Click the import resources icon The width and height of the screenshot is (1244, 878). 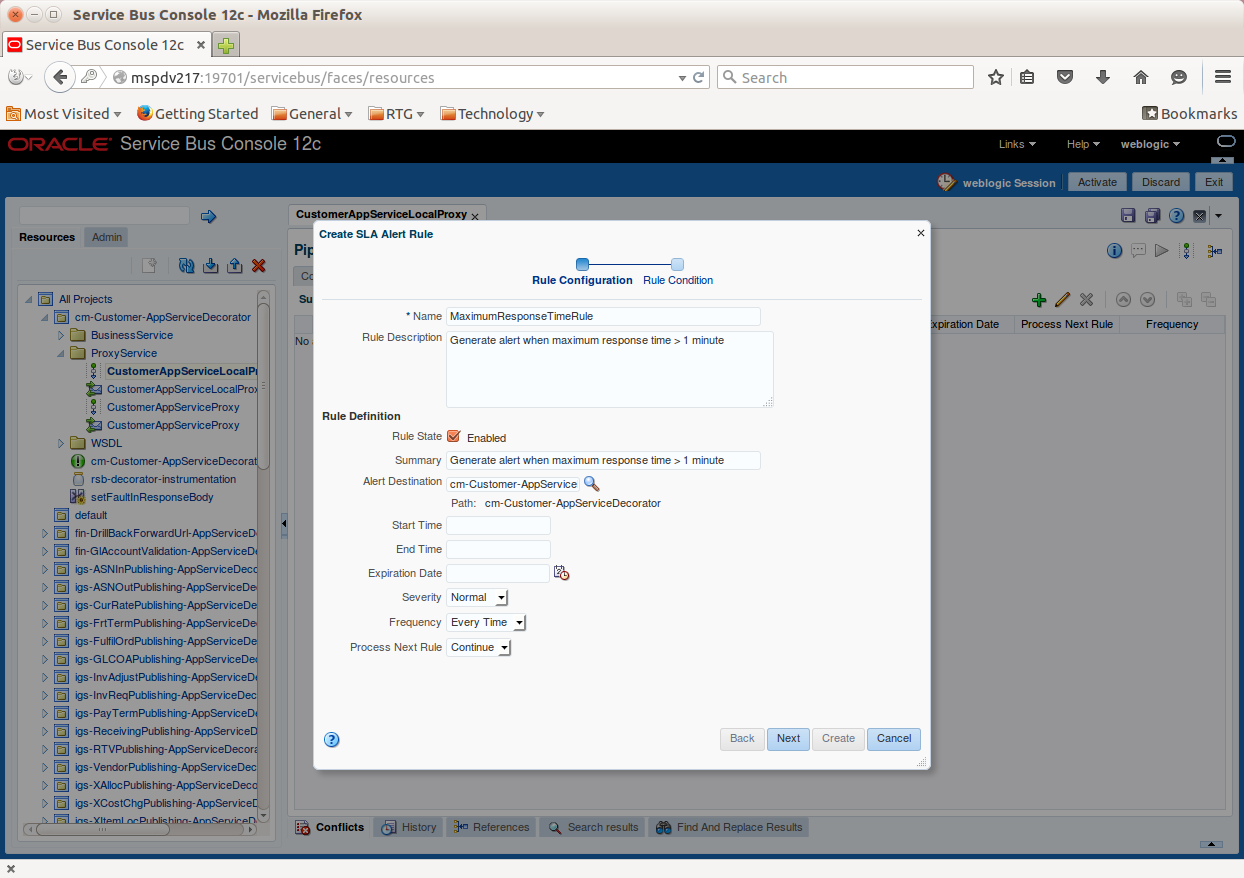pos(210,266)
